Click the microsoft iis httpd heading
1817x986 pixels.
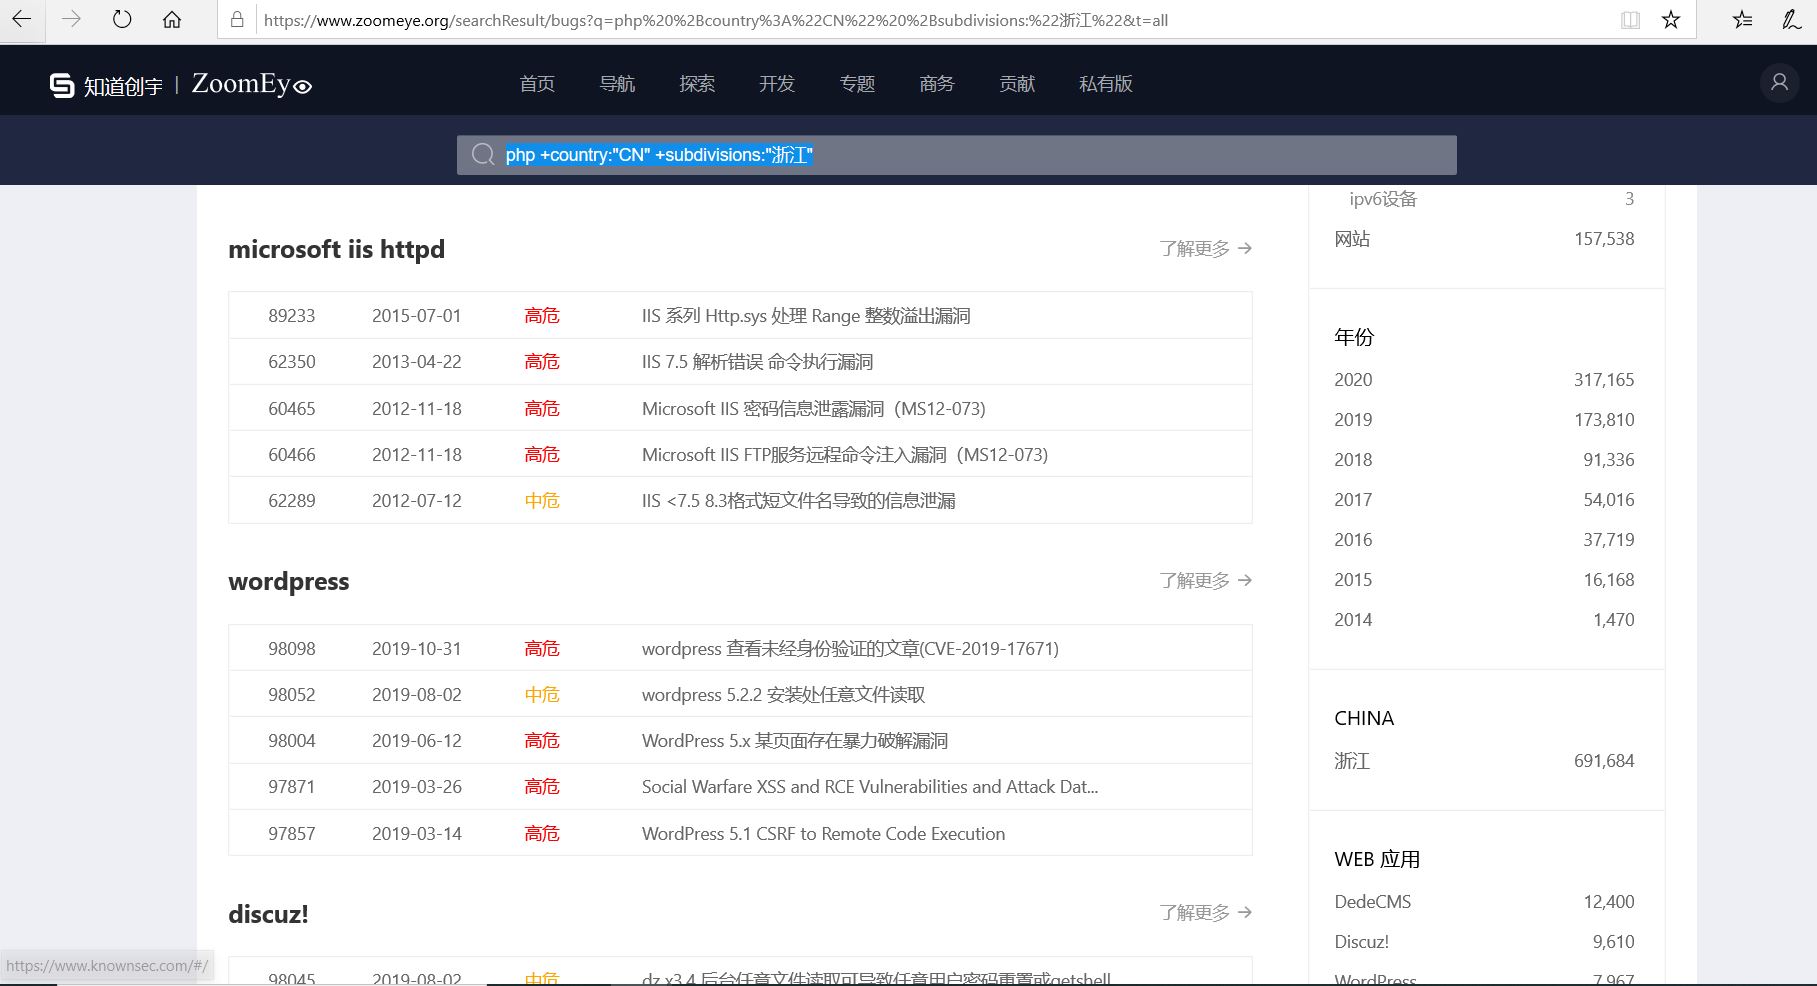click(x=336, y=249)
